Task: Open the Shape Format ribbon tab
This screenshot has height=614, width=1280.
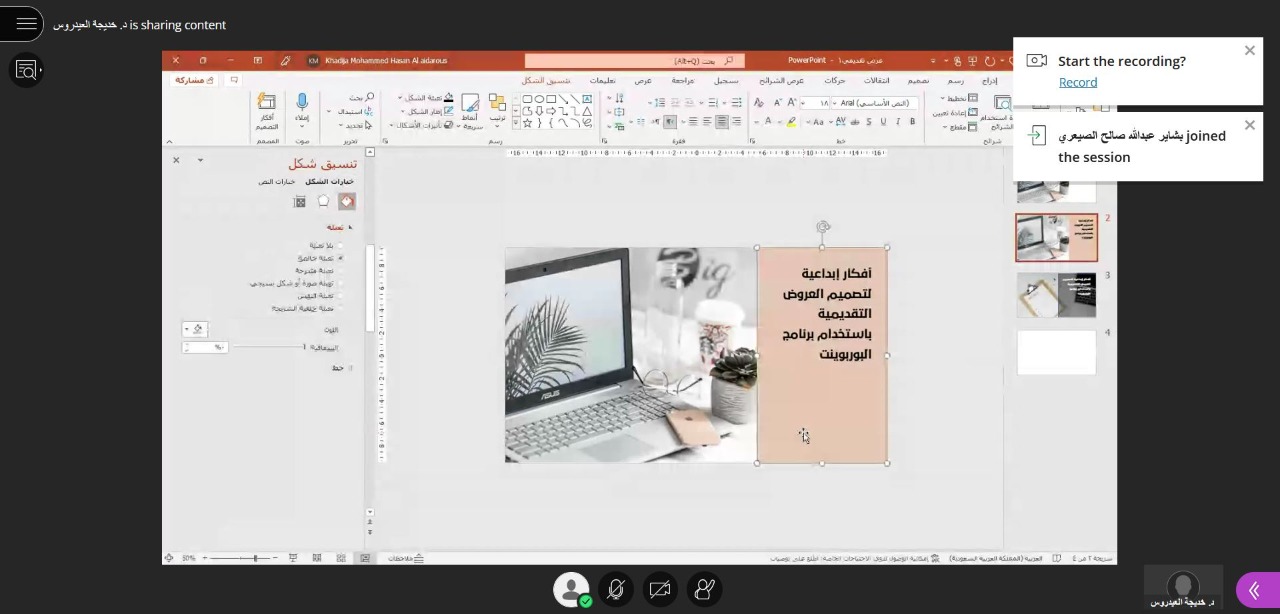Action: tap(546, 80)
